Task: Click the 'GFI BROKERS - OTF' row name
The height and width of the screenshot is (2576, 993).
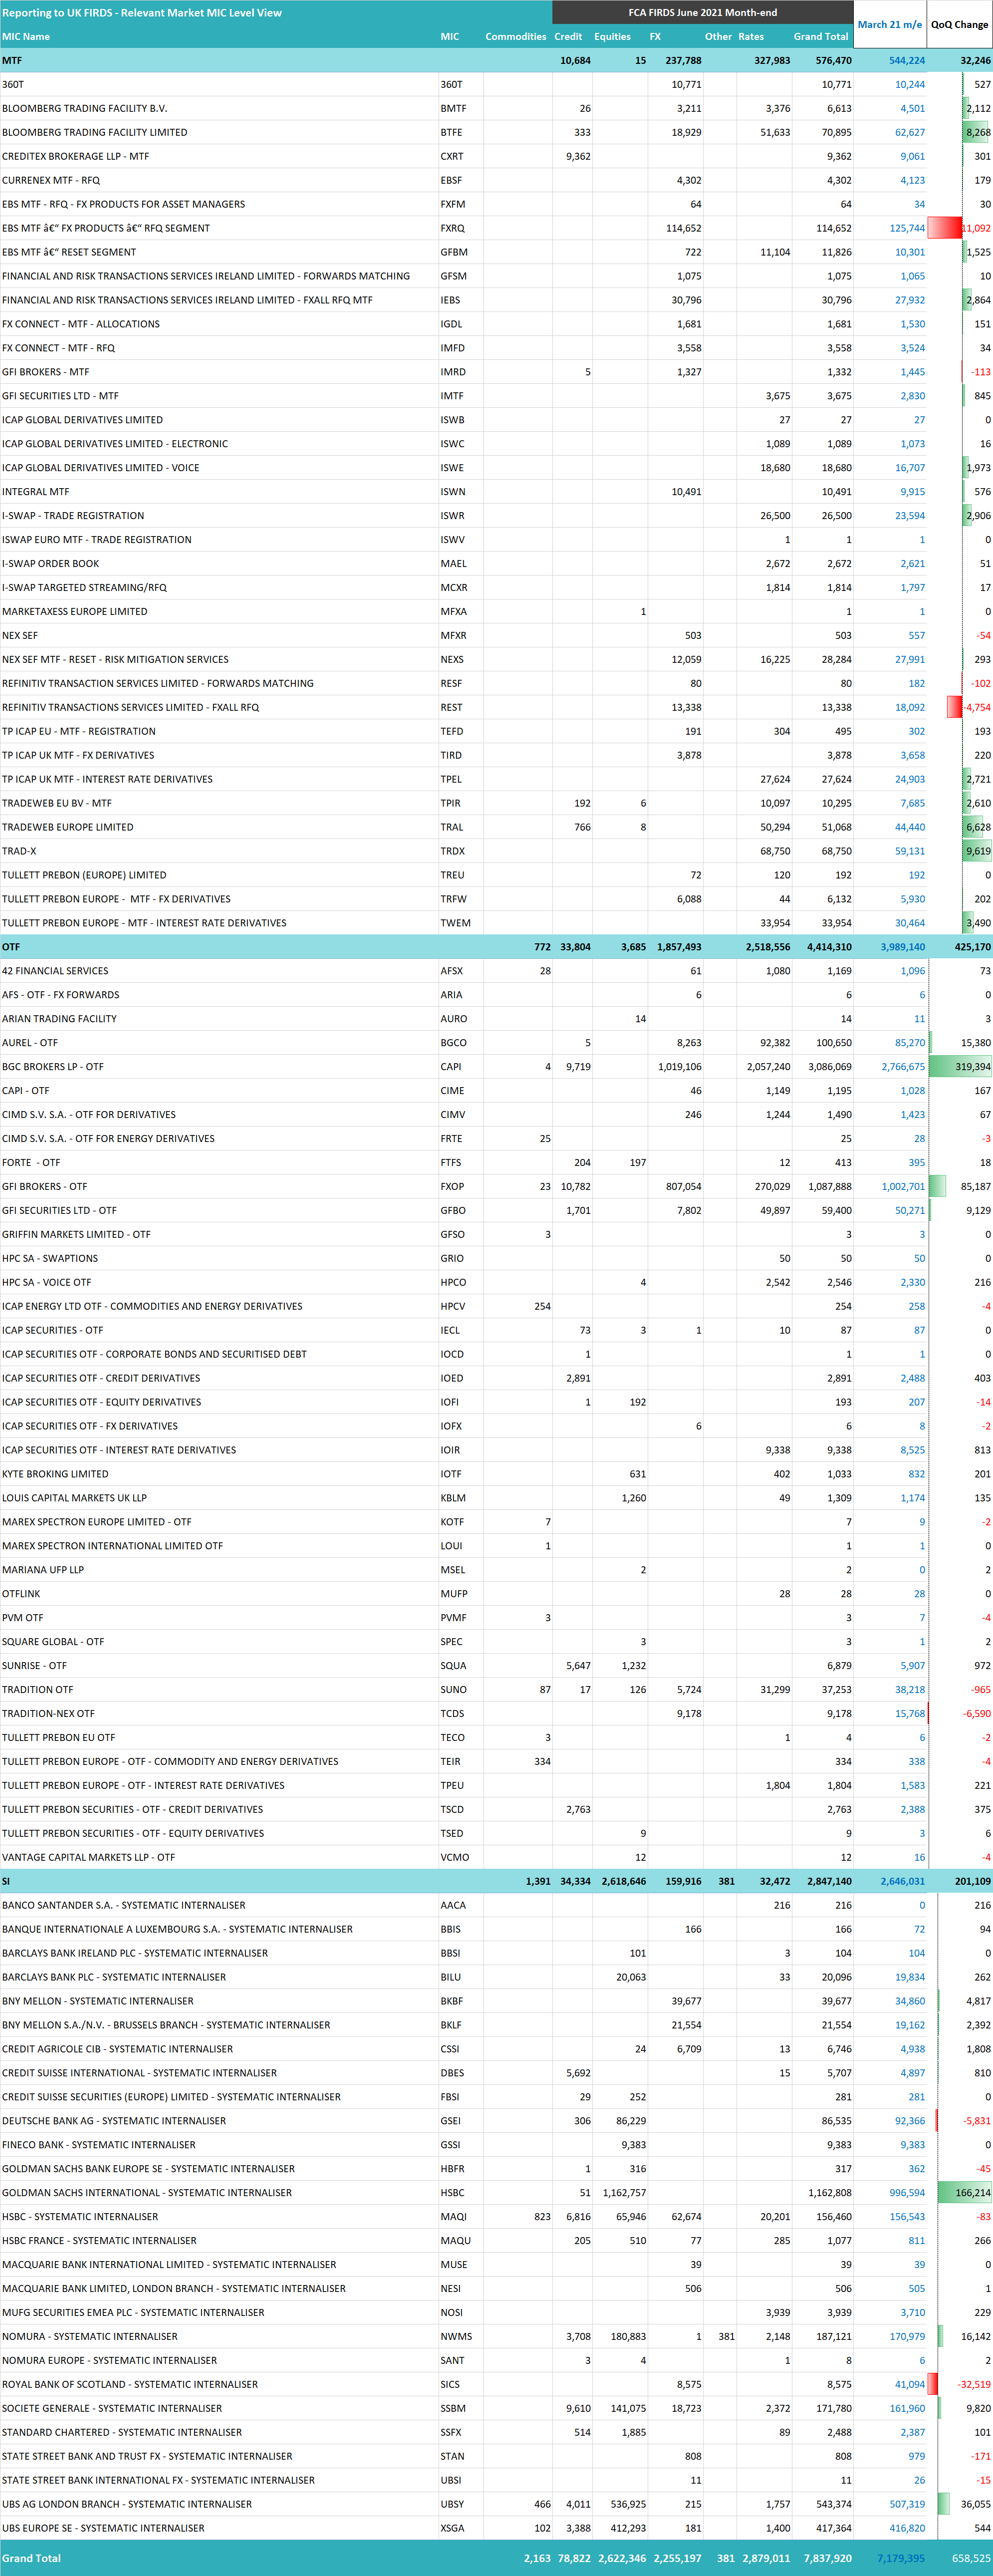Action: (45, 1187)
